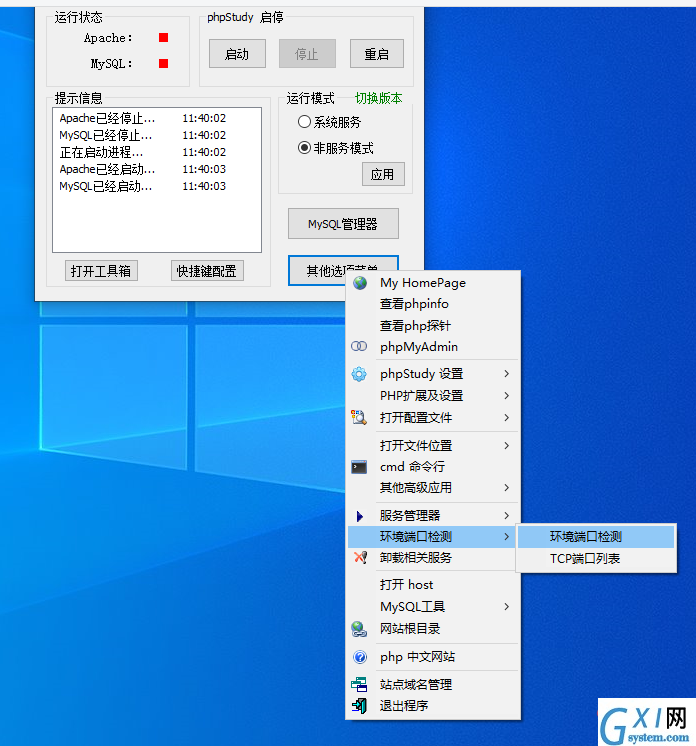Open My HomePage from the menu
This screenshot has height=746, width=696.
tap(432, 283)
